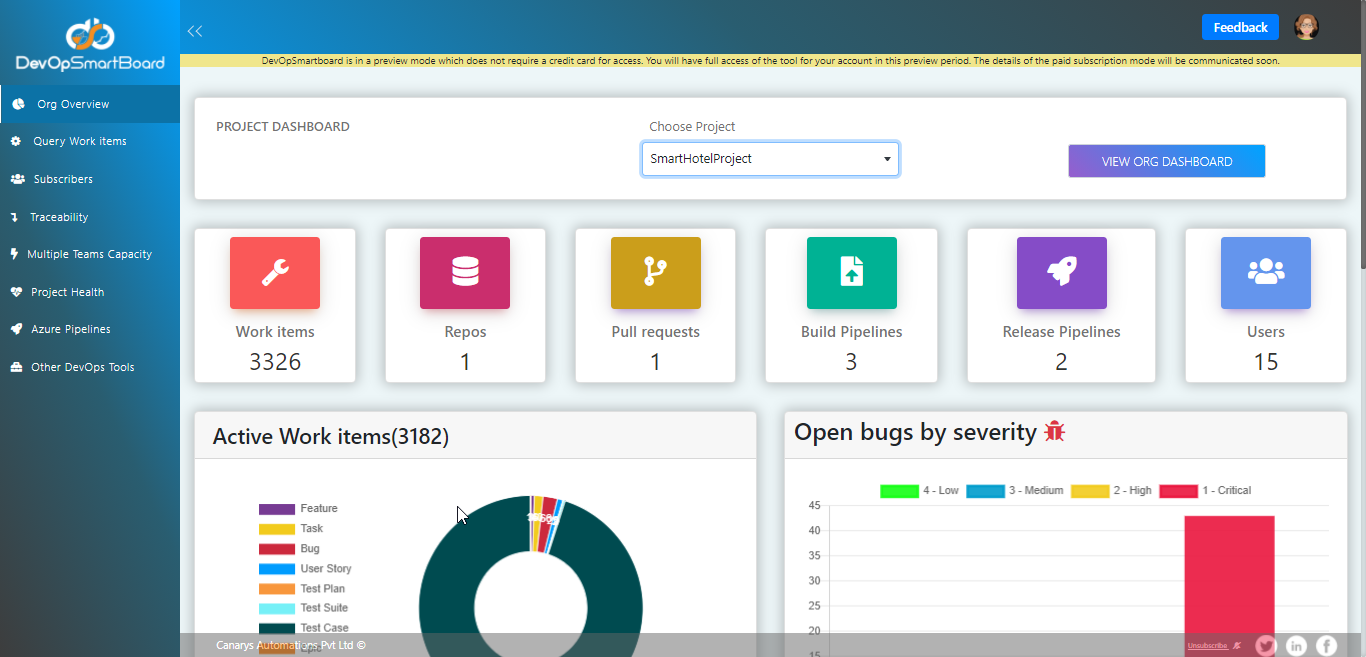
Task: Click the PROJECT DASHBOARD heading
Action: pyautogui.click(x=283, y=127)
